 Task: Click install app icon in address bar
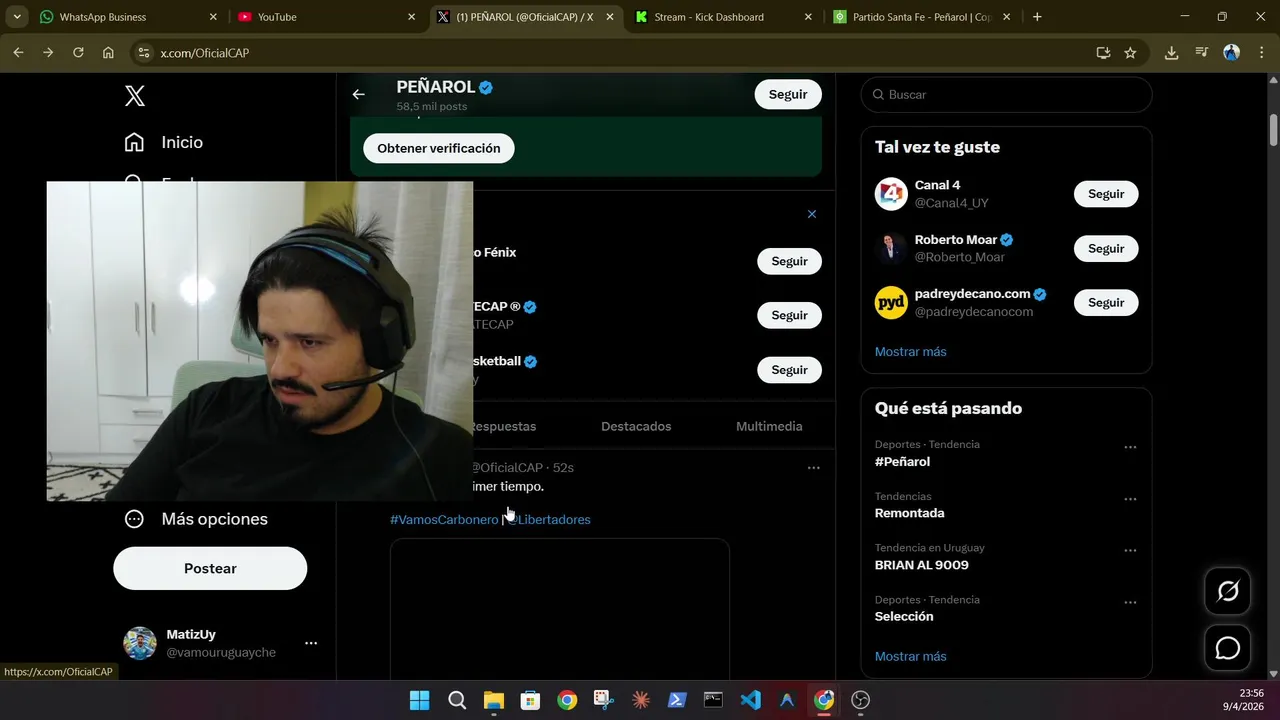click(x=1103, y=53)
